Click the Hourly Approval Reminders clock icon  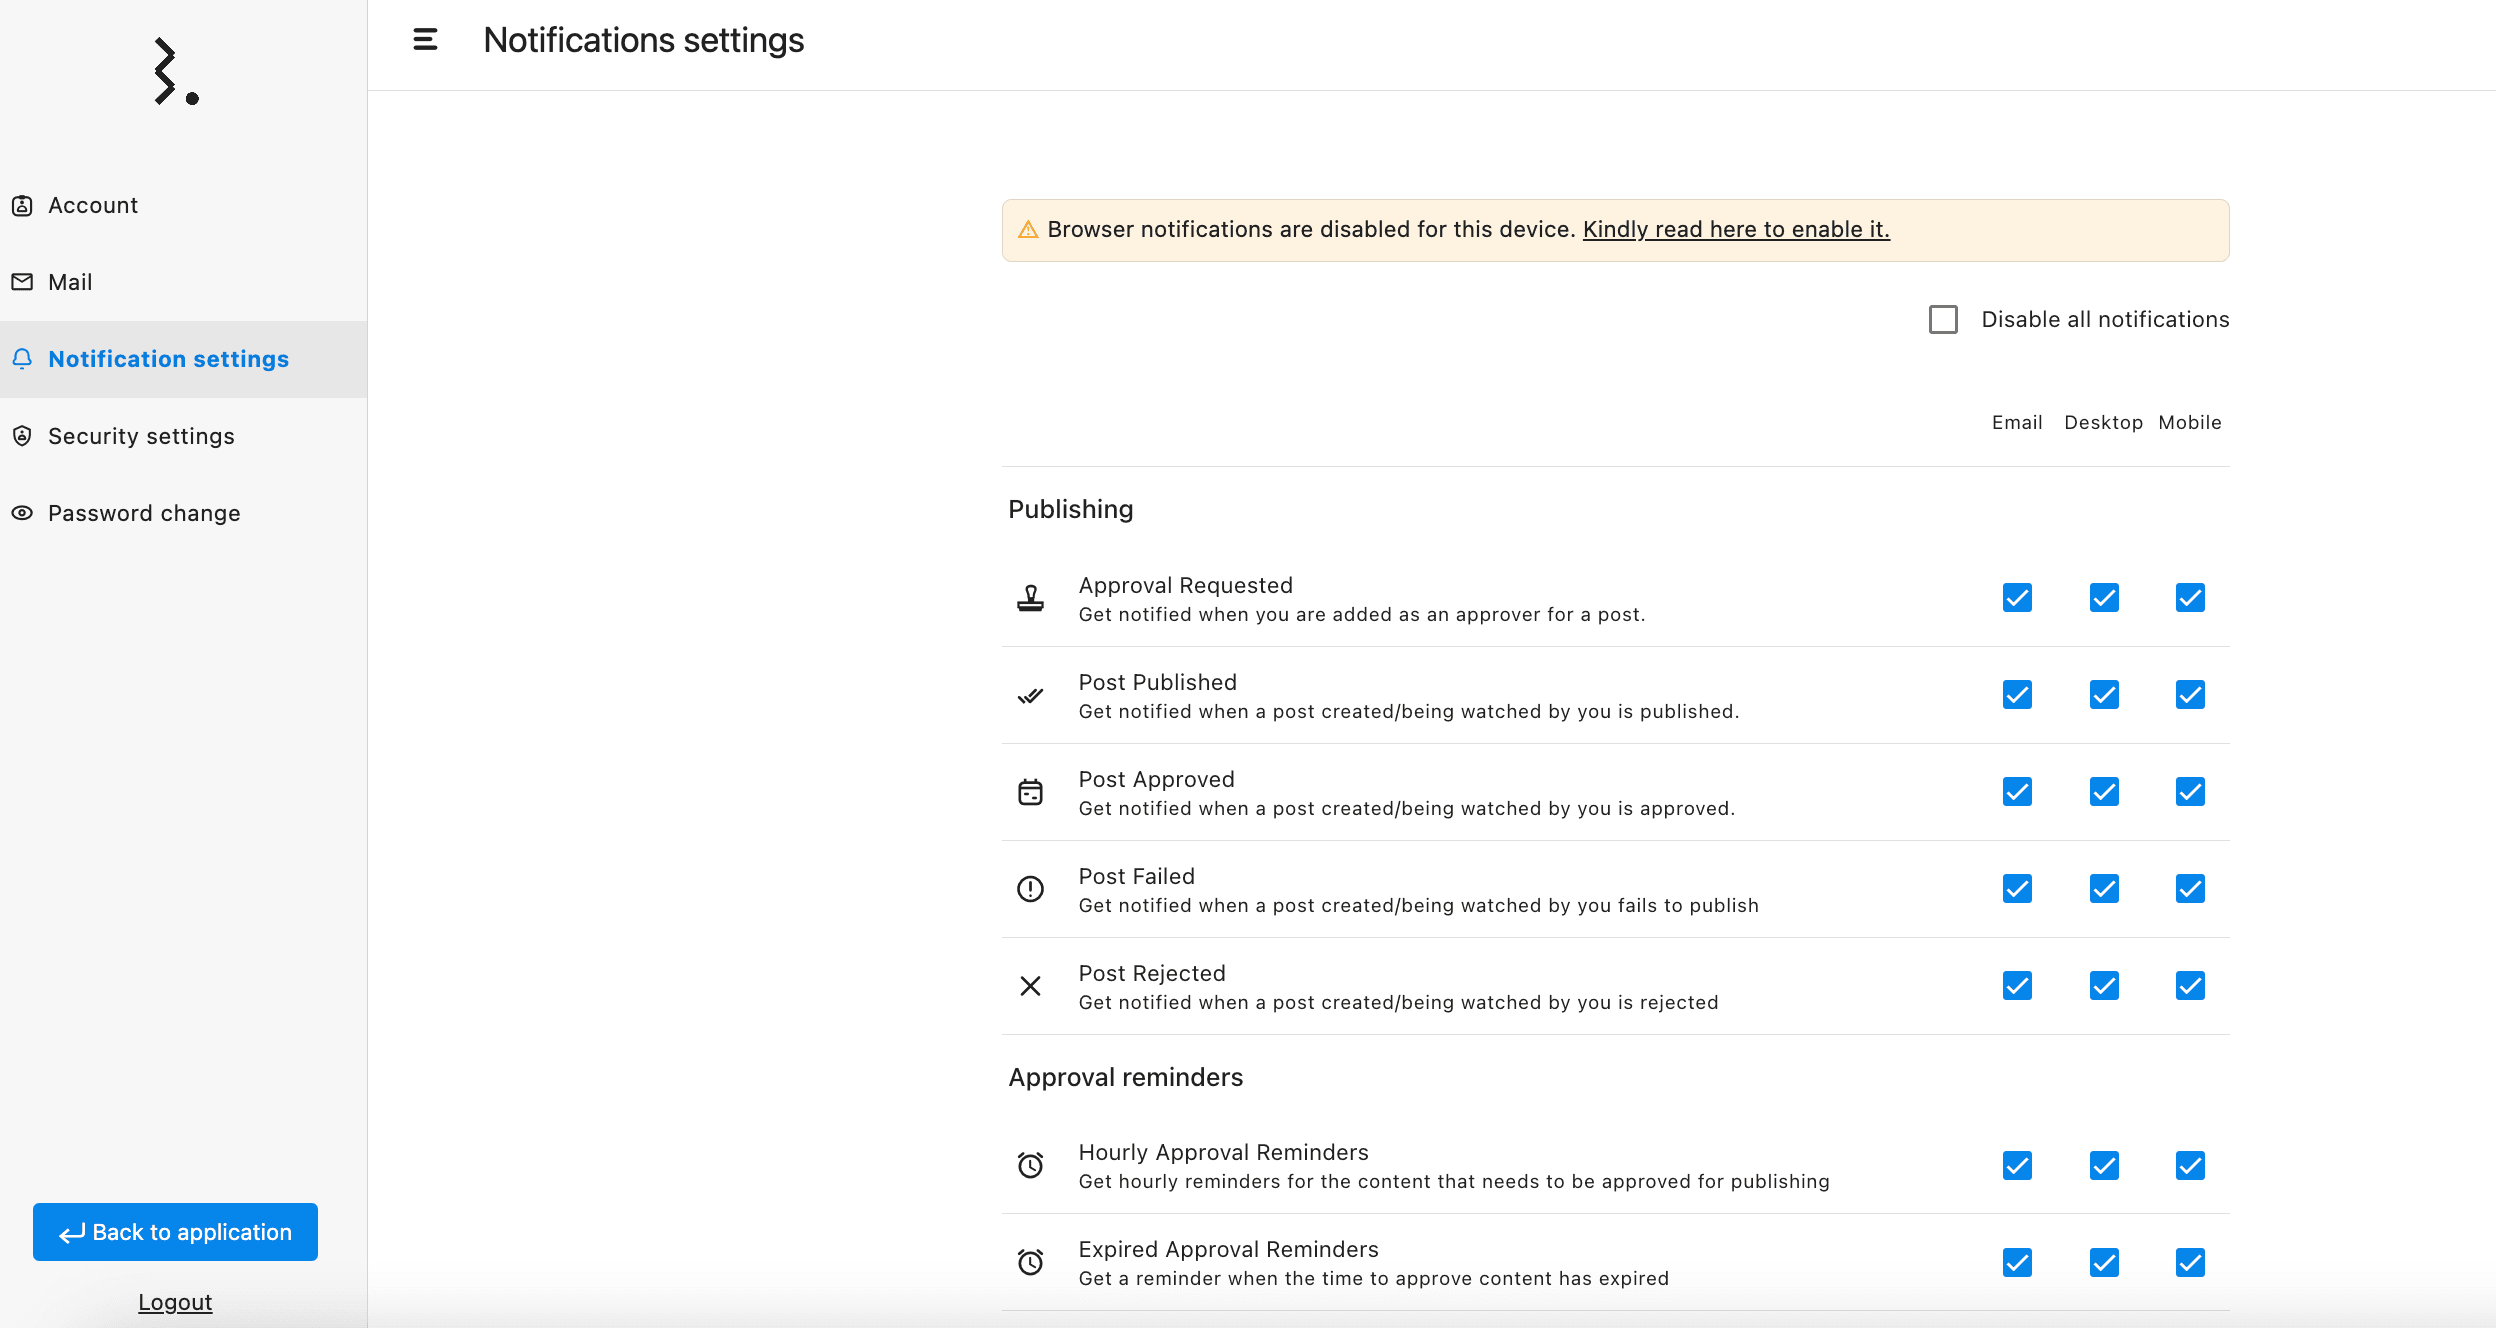pyautogui.click(x=1031, y=1165)
